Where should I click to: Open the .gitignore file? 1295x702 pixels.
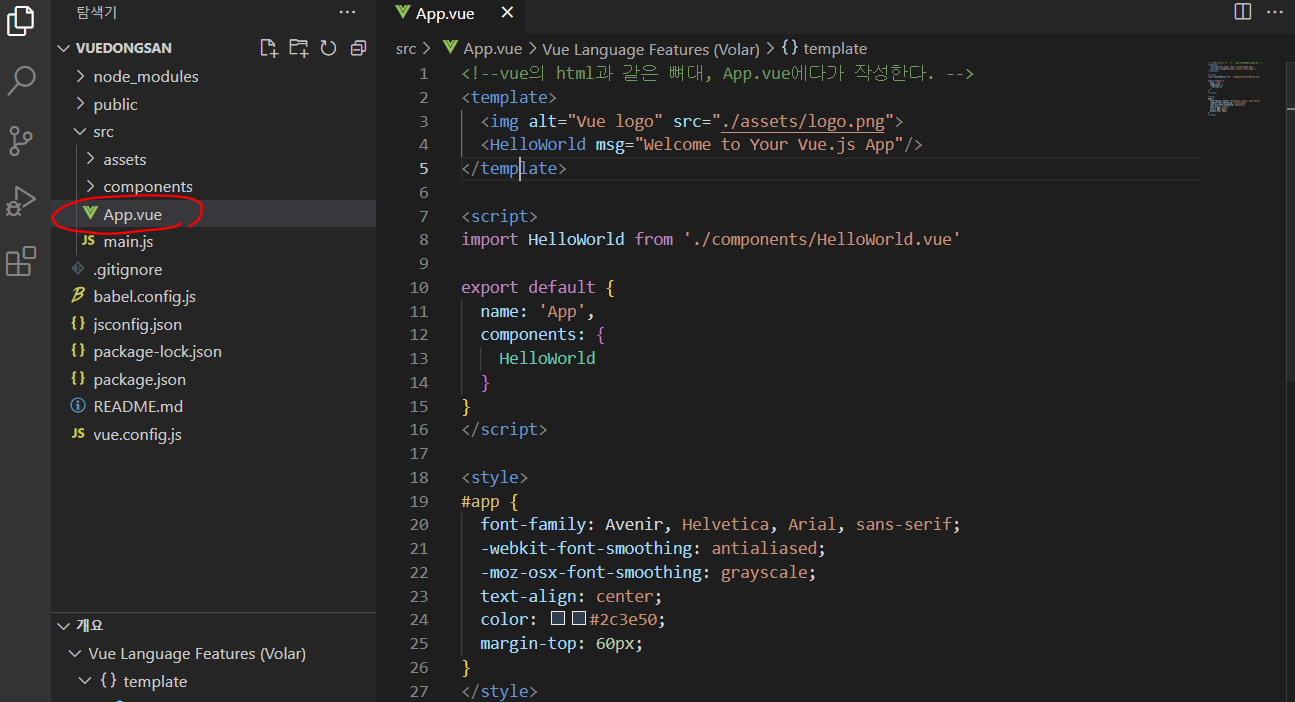pyautogui.click(x=213, y=269)
